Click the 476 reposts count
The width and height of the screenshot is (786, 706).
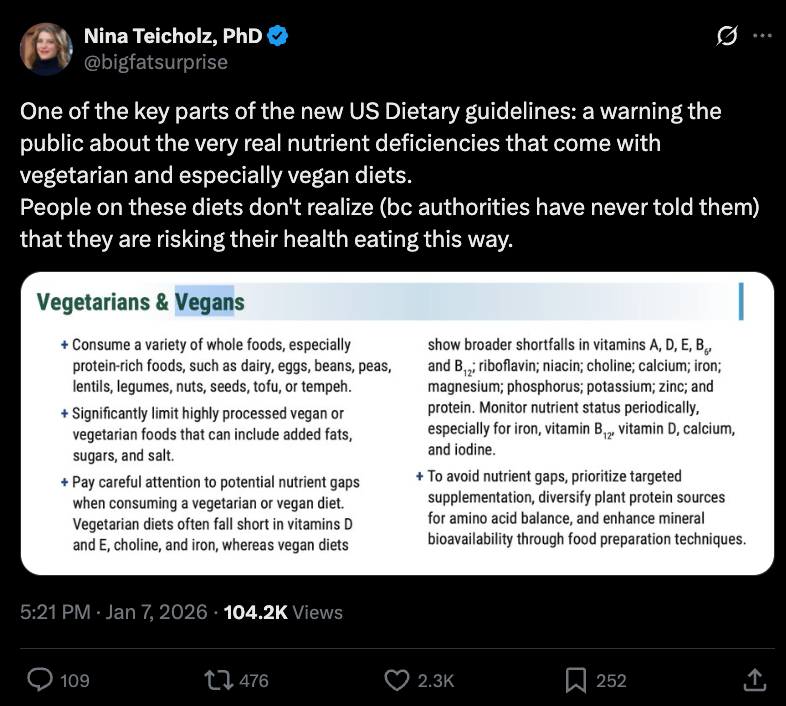(254, 680)
